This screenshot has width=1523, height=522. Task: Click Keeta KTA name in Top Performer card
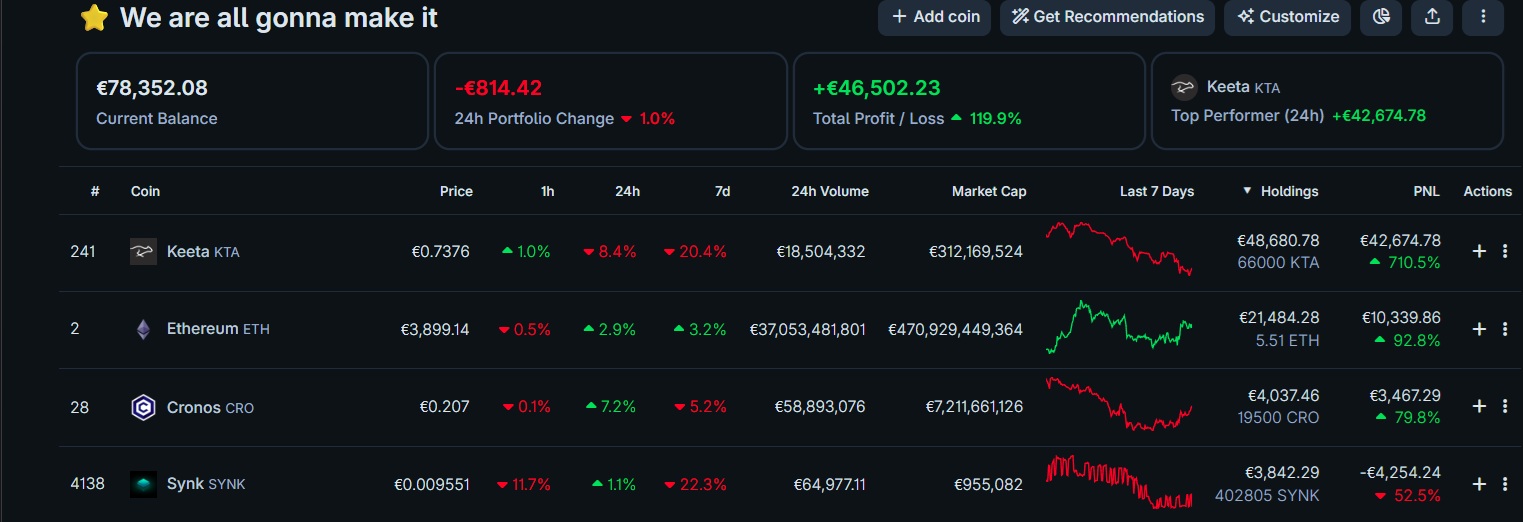[1243, 87]
